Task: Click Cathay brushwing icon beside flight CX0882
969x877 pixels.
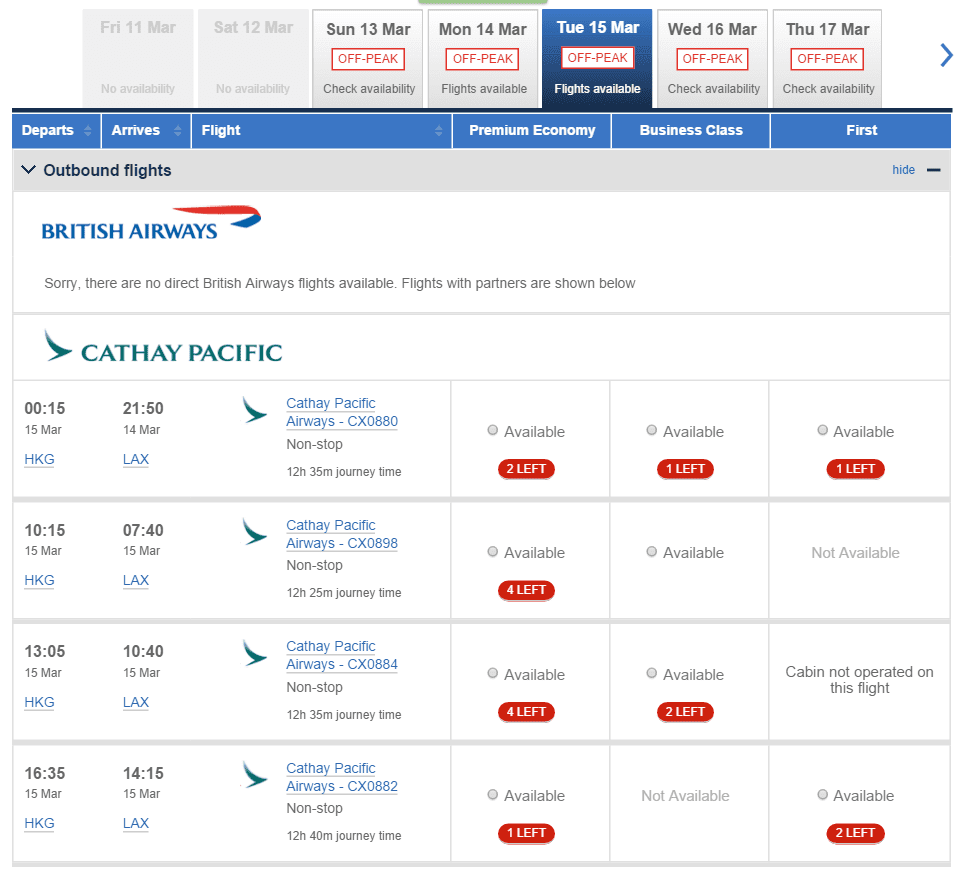Action: pyautogui.click(x=255, y=775)
